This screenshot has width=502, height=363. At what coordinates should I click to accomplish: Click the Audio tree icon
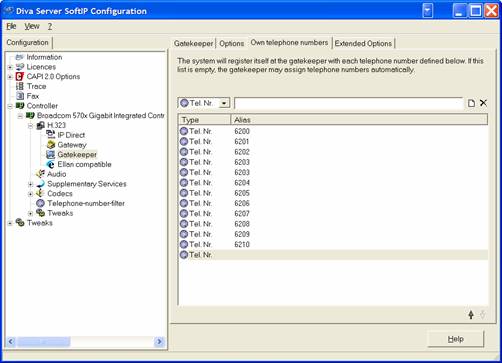[x=40, y=174]
